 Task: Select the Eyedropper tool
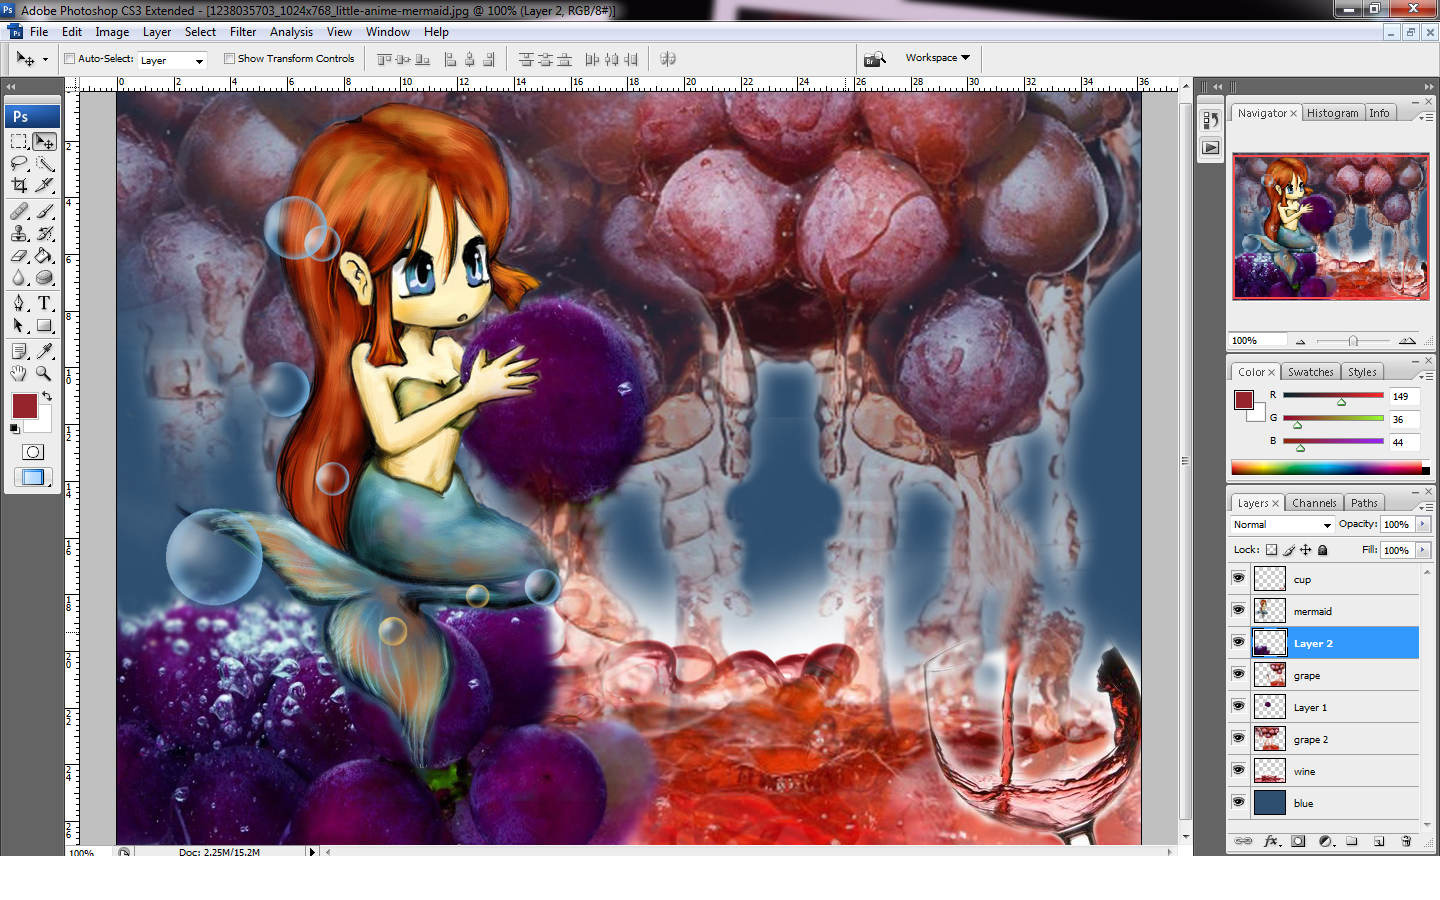44,351
